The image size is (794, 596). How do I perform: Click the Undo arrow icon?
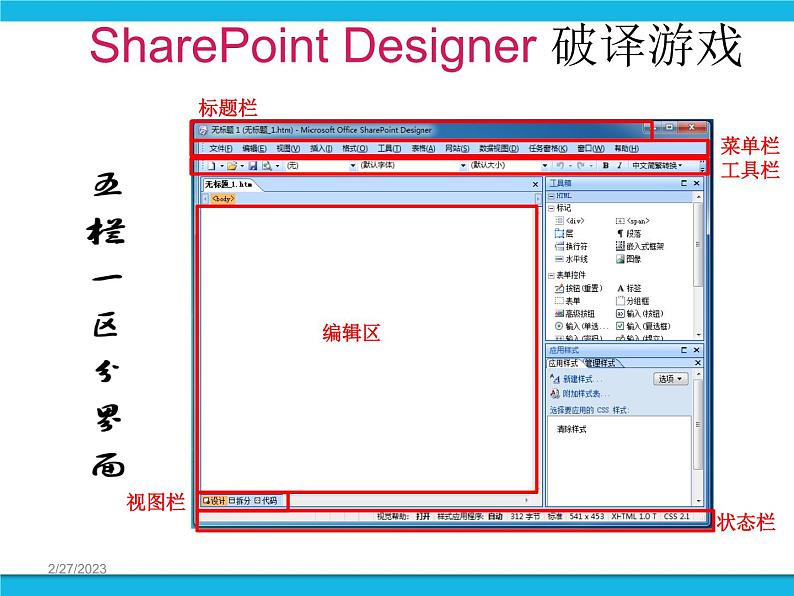(560, 166)
